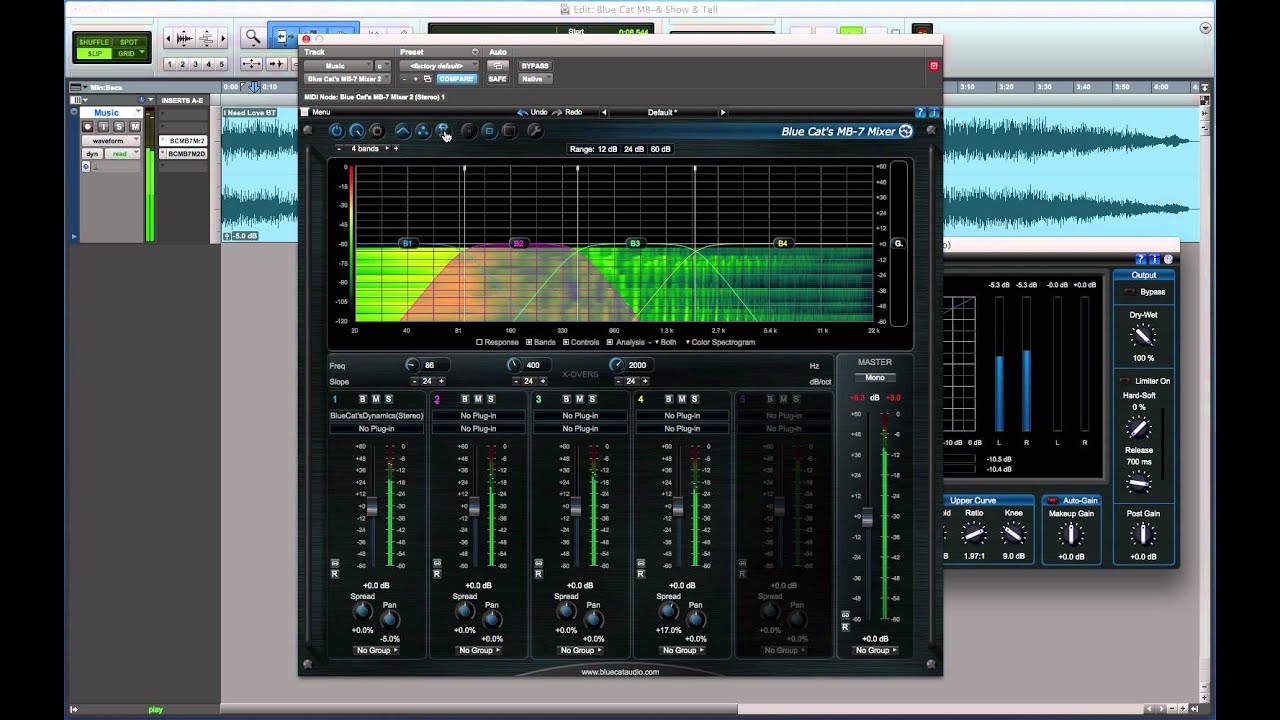Select the Pro Tools Zoomer magnifier tool
Image resolution: width=1280 pixels, height=720 pixels.
[253, 38]
